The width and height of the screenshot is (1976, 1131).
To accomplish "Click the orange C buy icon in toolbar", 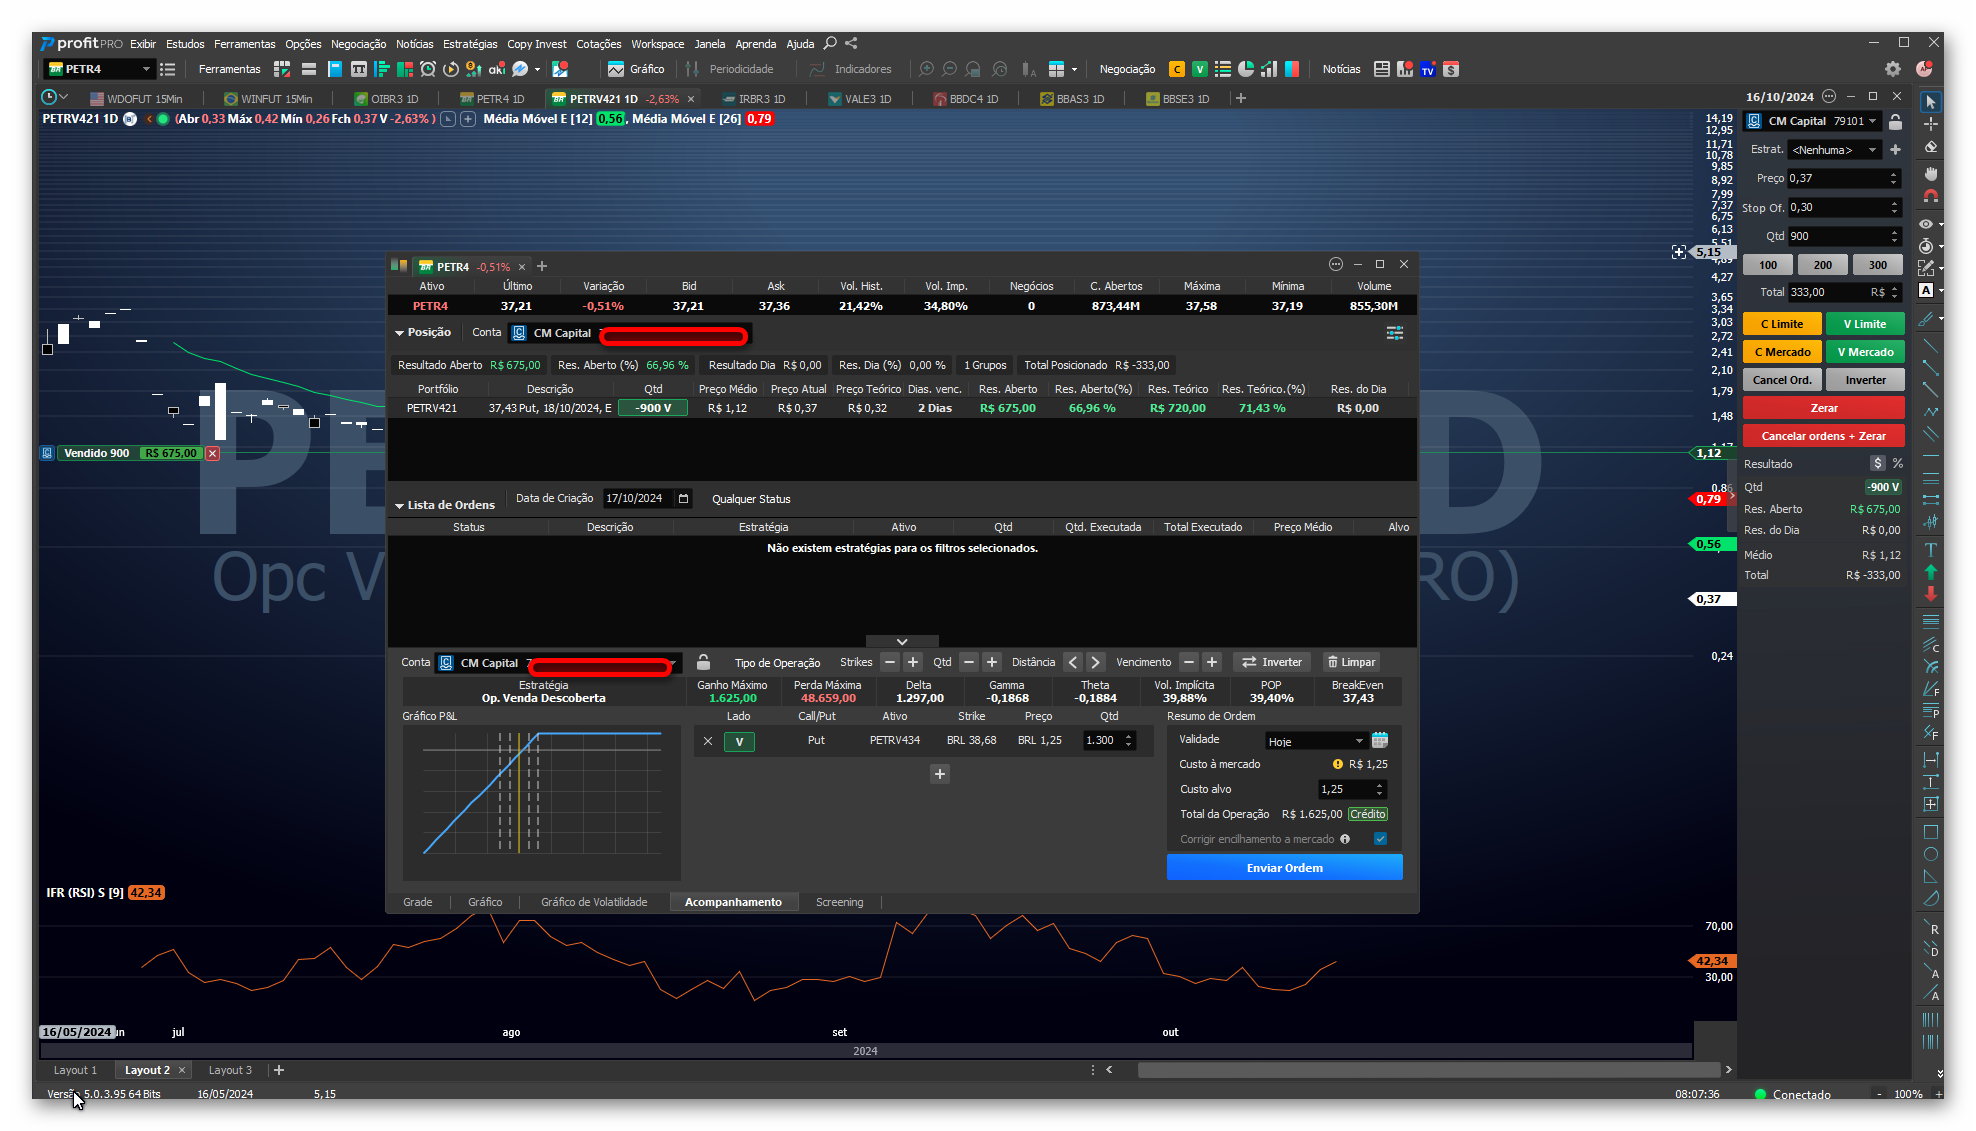I will click(1177, 69).
